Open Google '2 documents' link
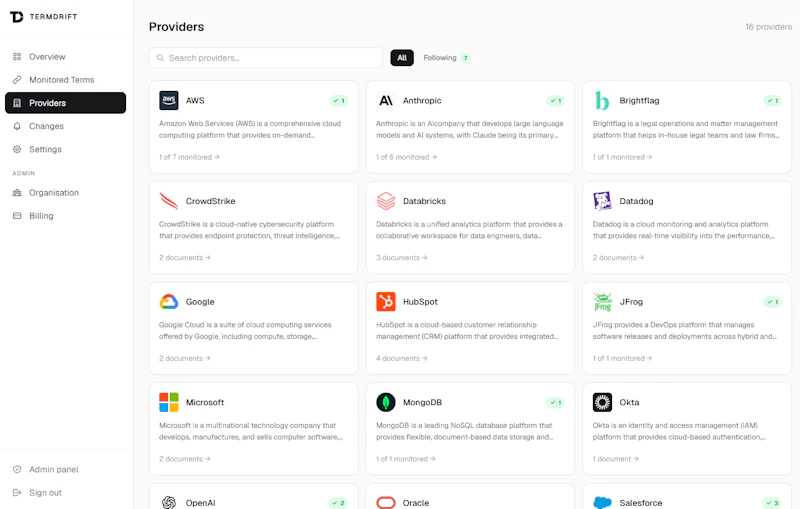 (x=185, y=358)
